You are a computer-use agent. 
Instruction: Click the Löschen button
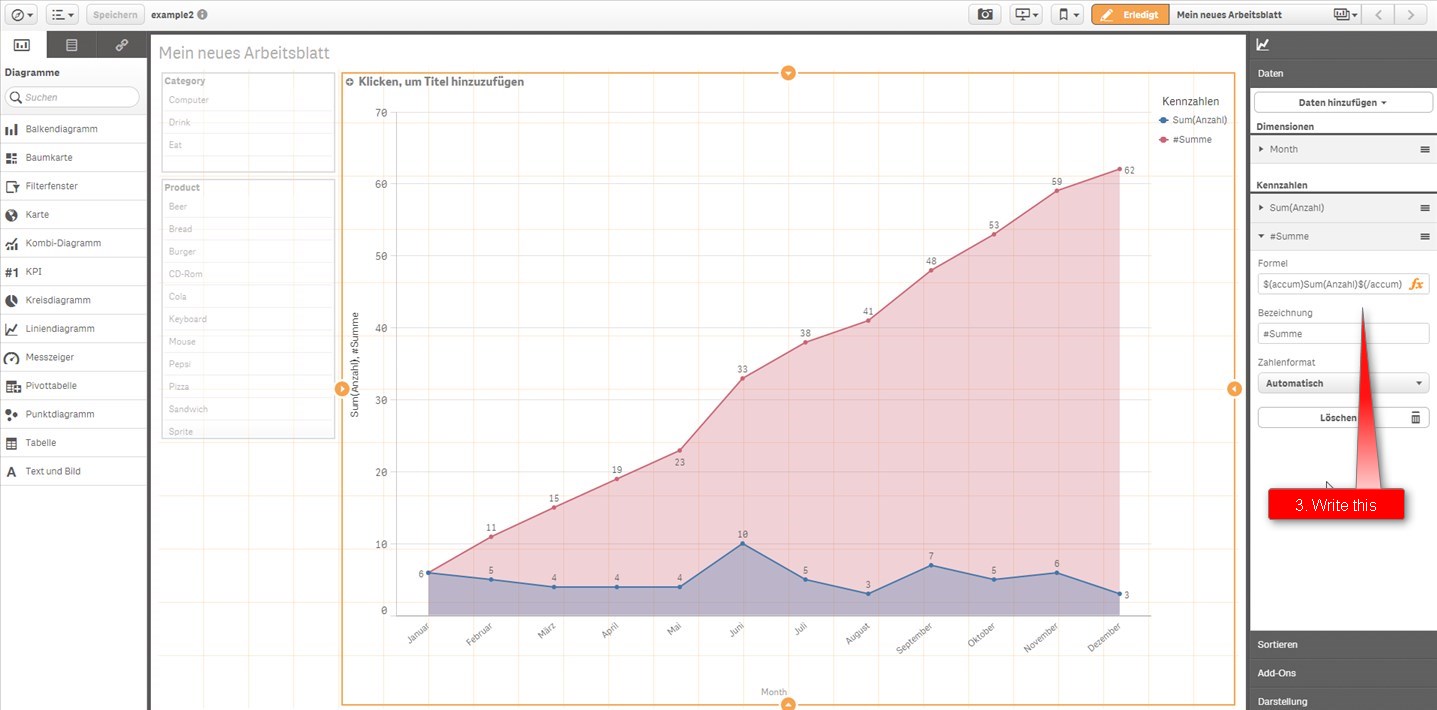point(1343,417)
